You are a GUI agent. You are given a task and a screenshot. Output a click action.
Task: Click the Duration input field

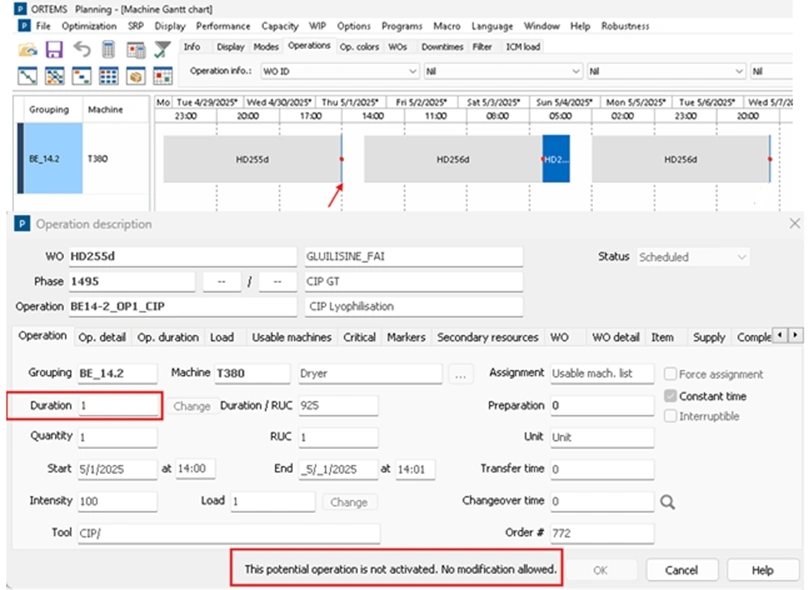118,405
